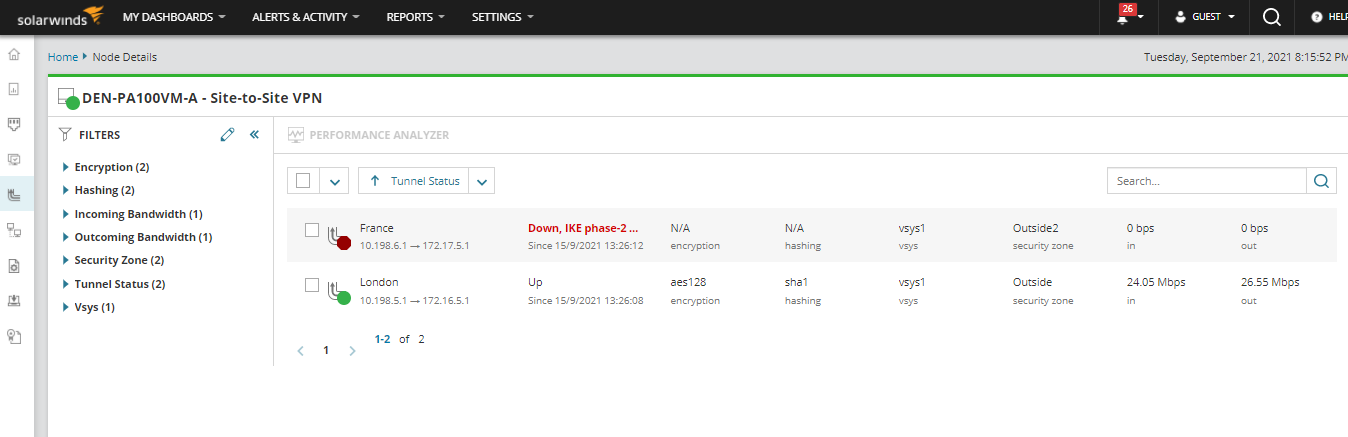Click the 26.55 Mbps outbound value

(x=1270, y=282)
